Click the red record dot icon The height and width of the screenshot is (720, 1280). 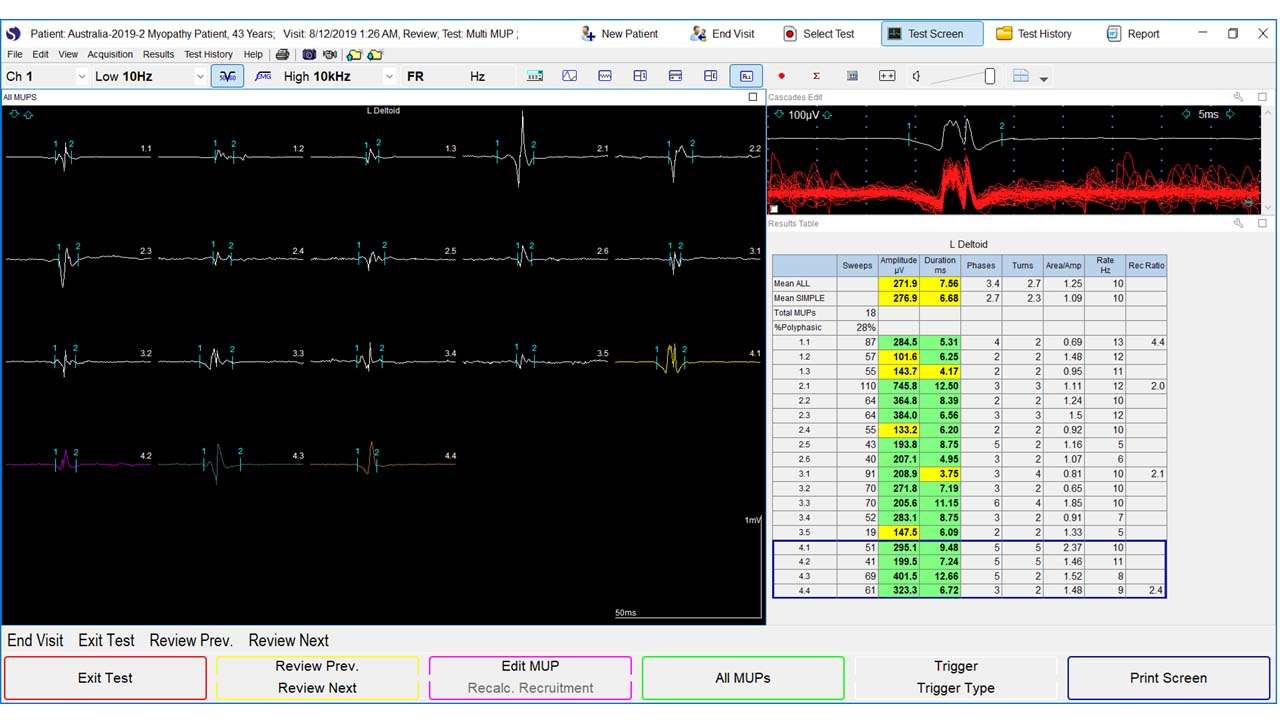(x=782, y=76)
